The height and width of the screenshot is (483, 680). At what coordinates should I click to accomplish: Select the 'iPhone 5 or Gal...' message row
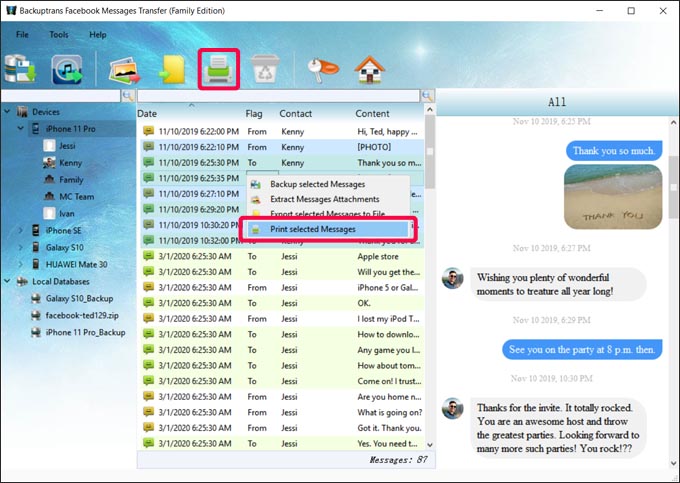click(x=282, y=287)
